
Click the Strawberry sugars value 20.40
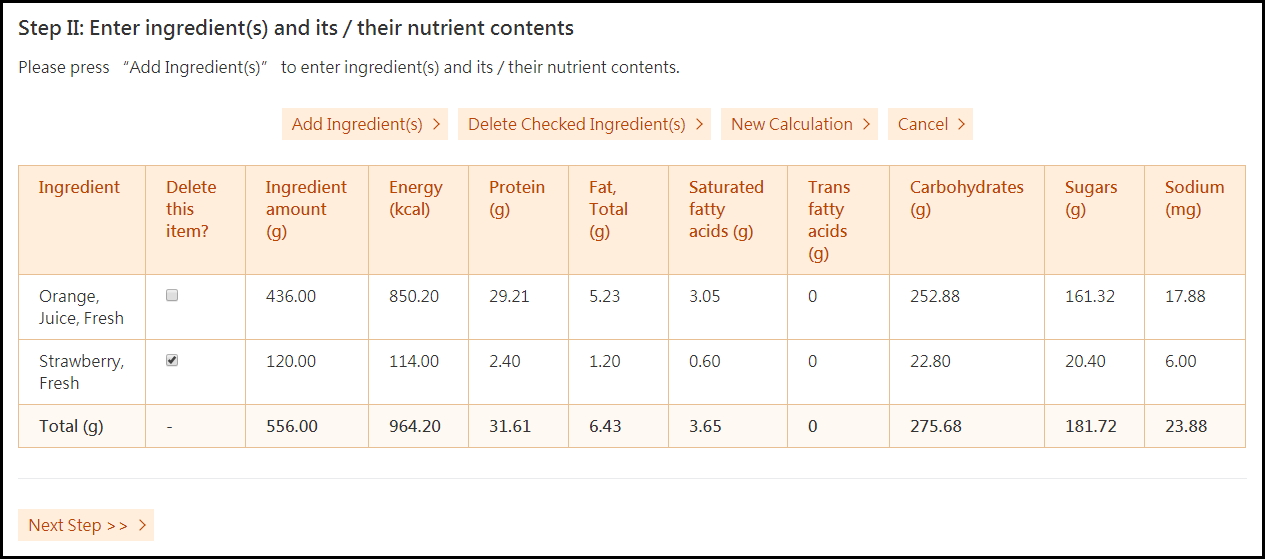1085,361
